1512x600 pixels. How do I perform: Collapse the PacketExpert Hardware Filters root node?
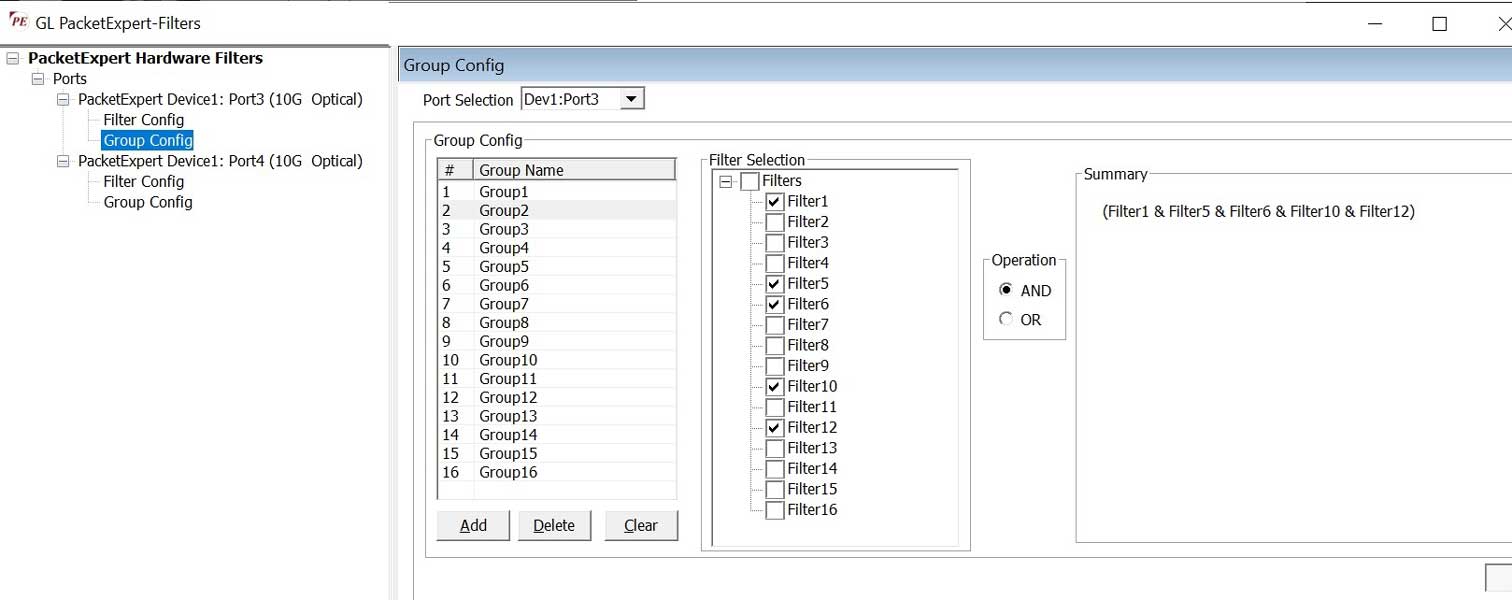tap(12, 58)
